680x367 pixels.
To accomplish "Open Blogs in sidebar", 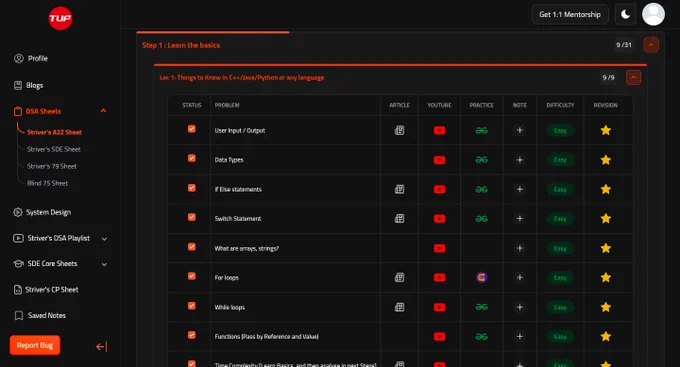I will (29, 85).
